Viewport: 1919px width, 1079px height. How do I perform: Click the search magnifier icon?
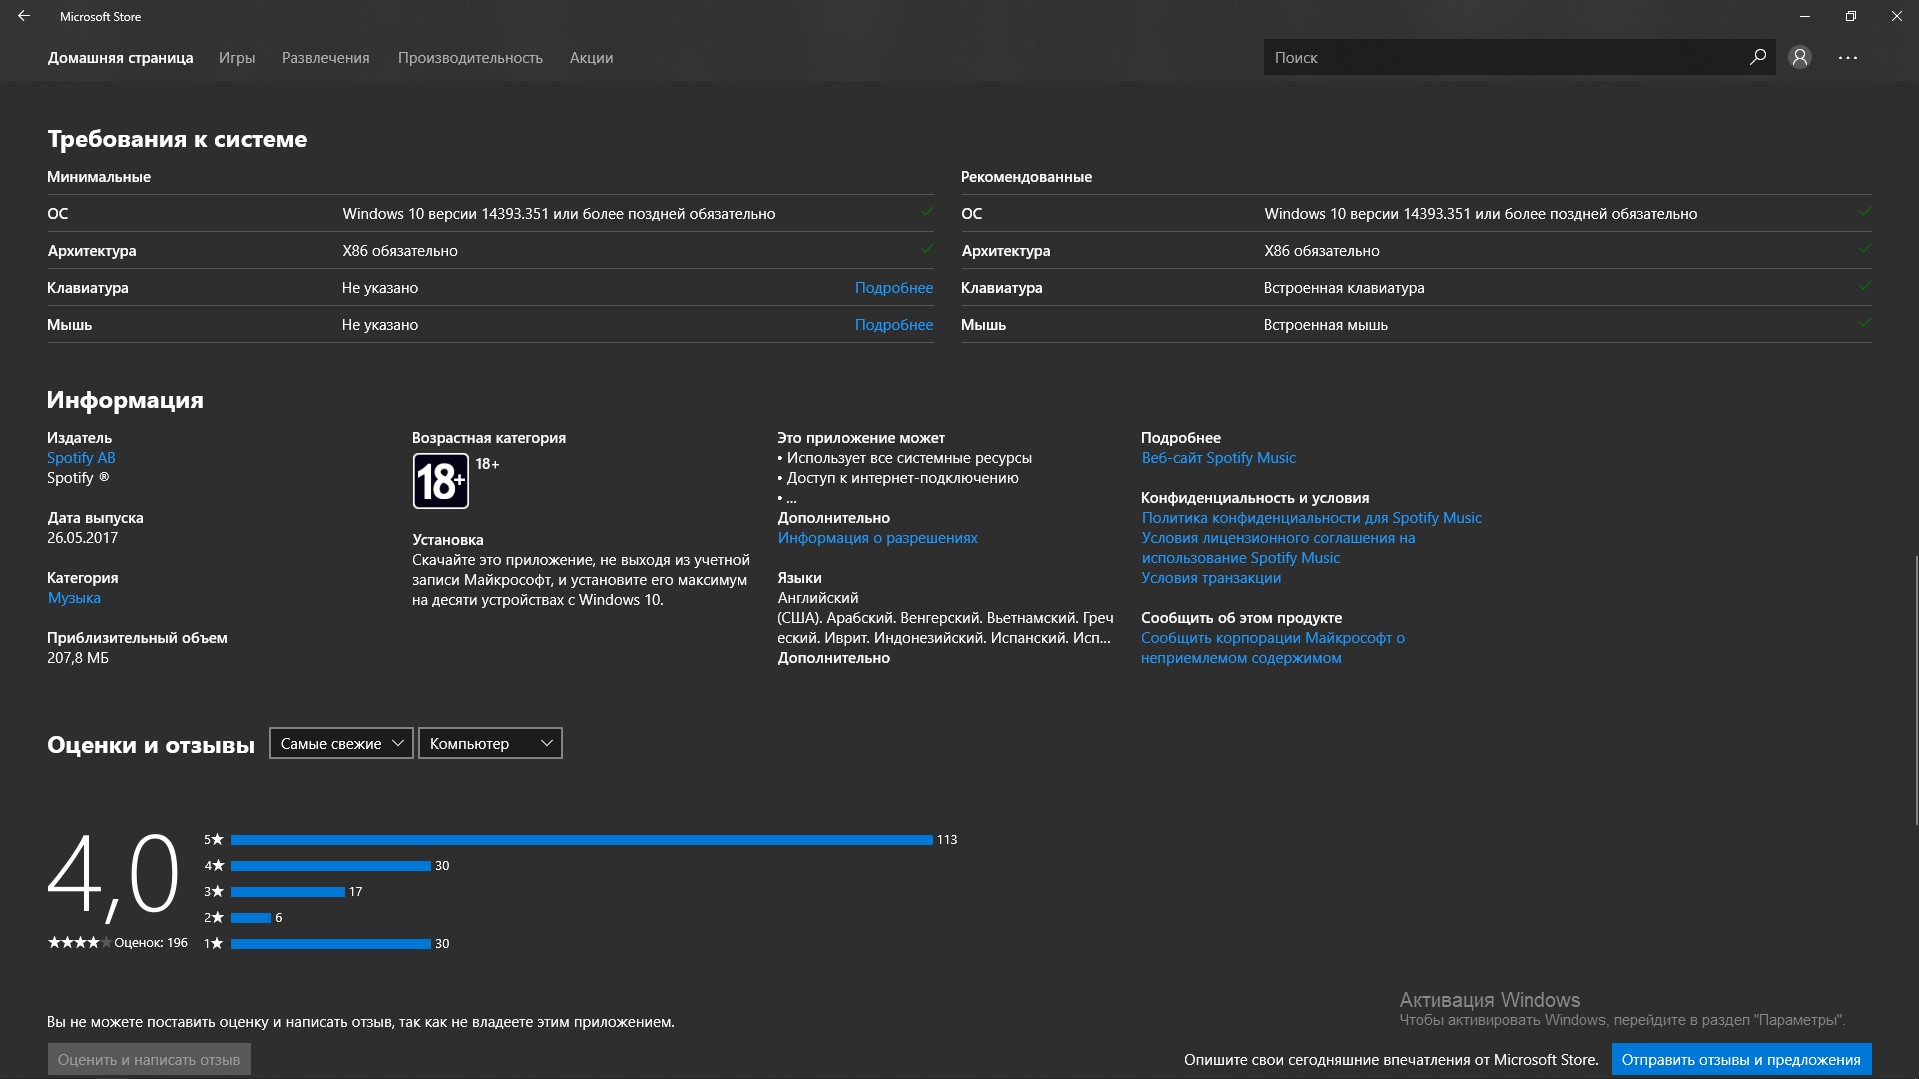1757,57
